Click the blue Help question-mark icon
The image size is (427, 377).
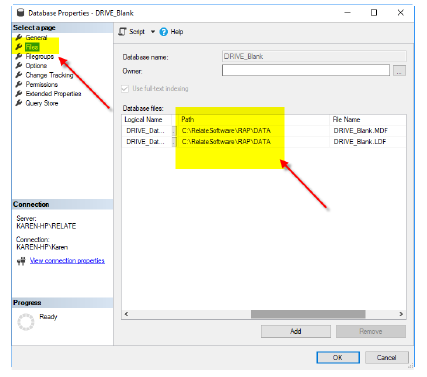(163, 32)
